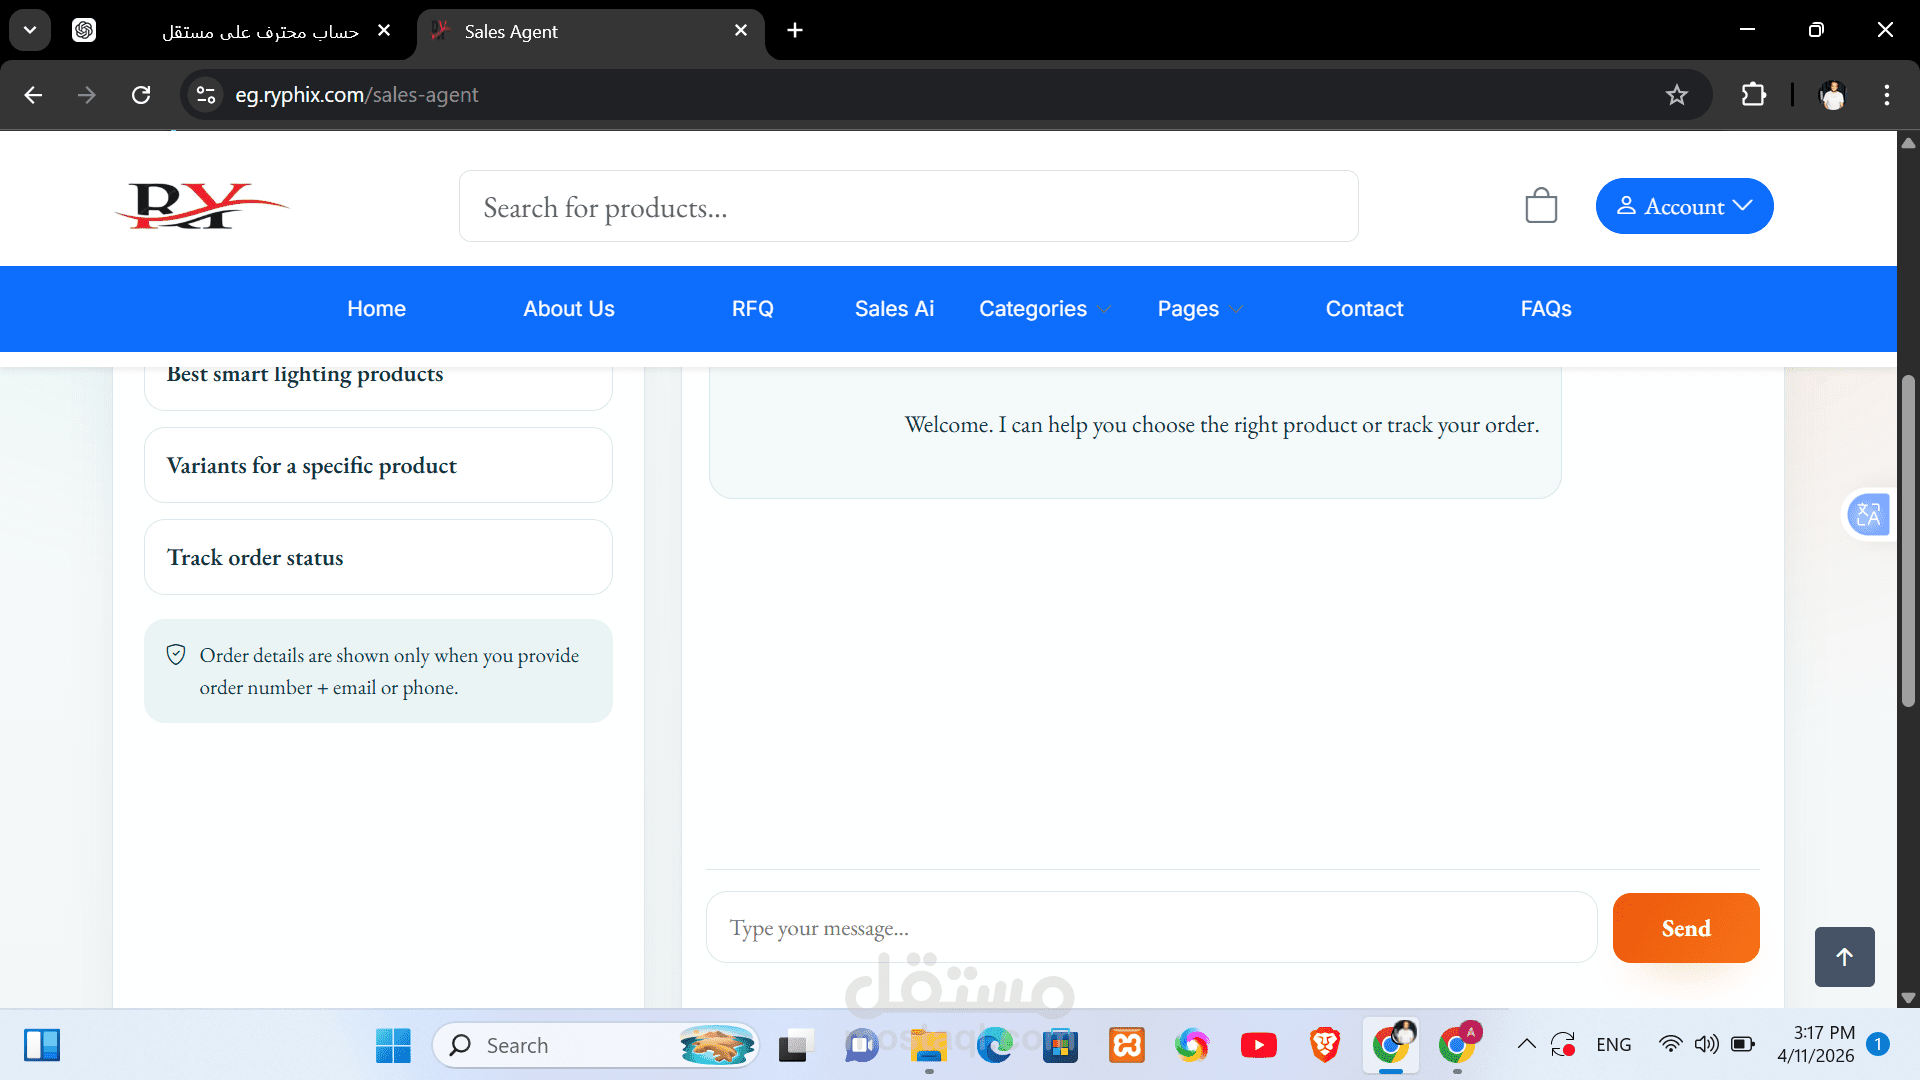Viewport: 1920px width, 1080px height.
Task: Open the site information icon in the address bar
Action: [x=205, y=95]
